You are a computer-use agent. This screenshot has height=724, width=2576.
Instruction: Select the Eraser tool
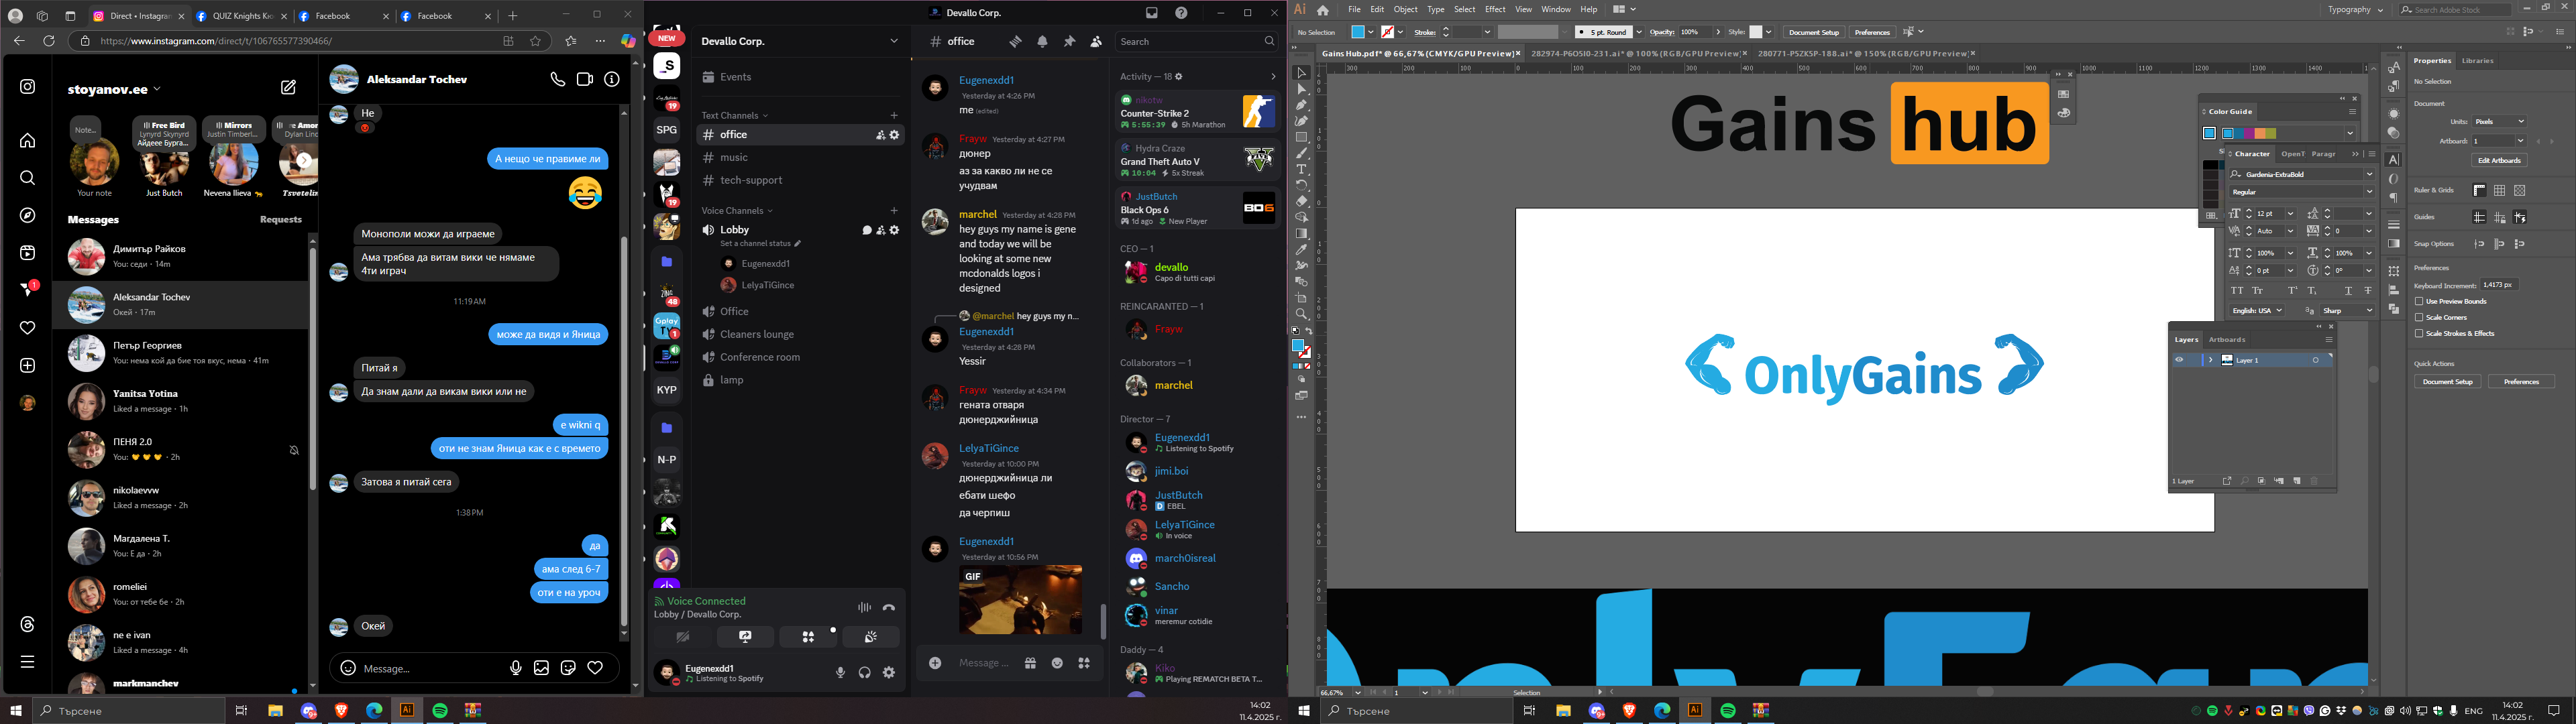click(1301, 201)
